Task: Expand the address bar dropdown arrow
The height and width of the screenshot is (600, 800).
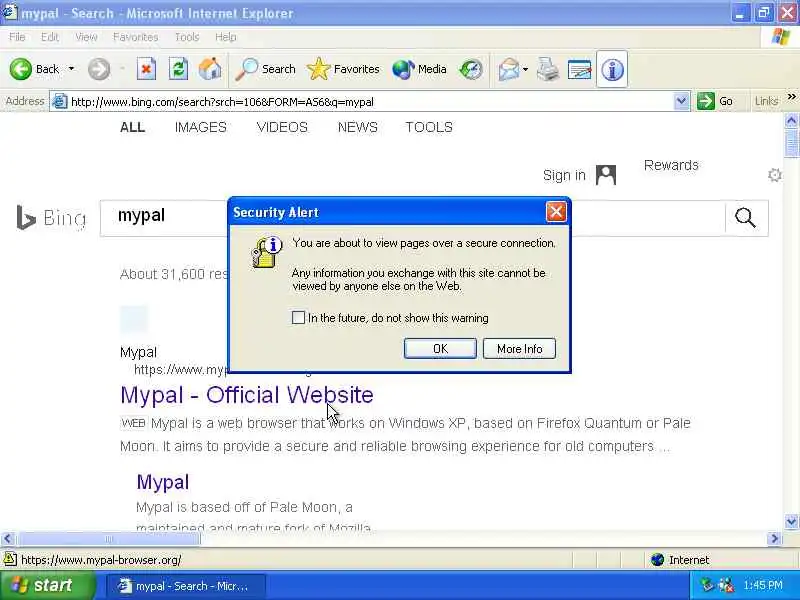Action: [681, 102]
